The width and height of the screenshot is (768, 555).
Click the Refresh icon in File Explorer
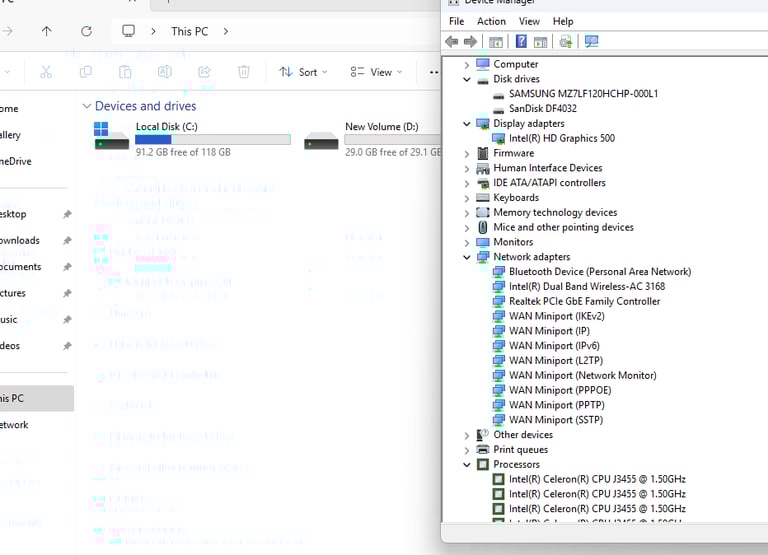(86, 31)
